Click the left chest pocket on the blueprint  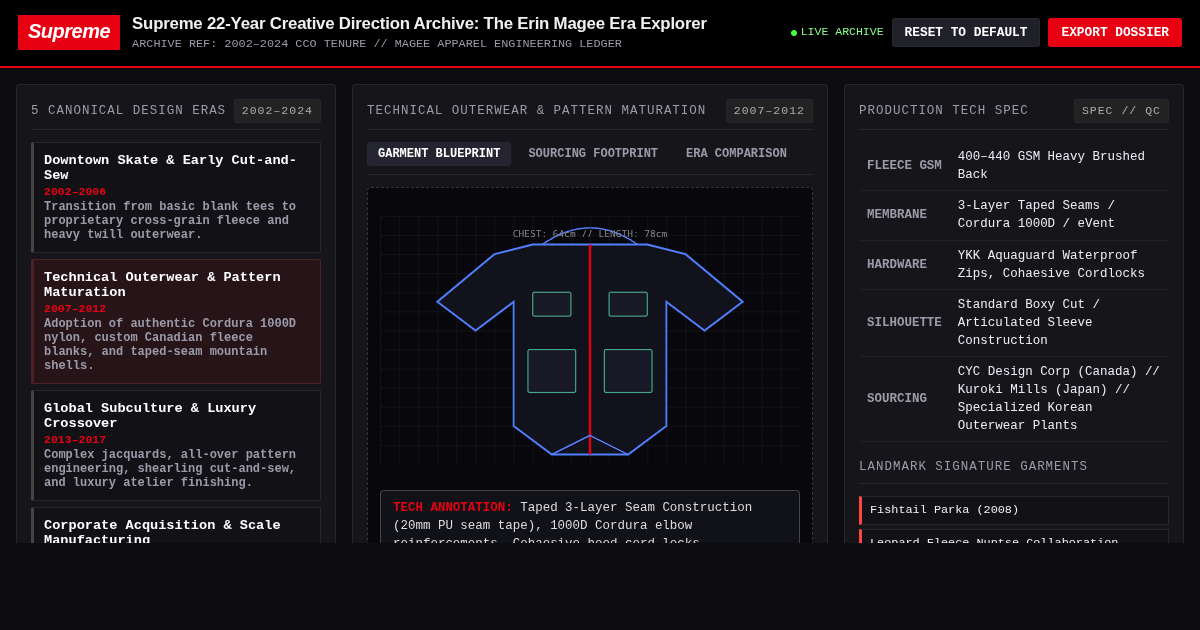pyautogui.click(x=552, y=304)
